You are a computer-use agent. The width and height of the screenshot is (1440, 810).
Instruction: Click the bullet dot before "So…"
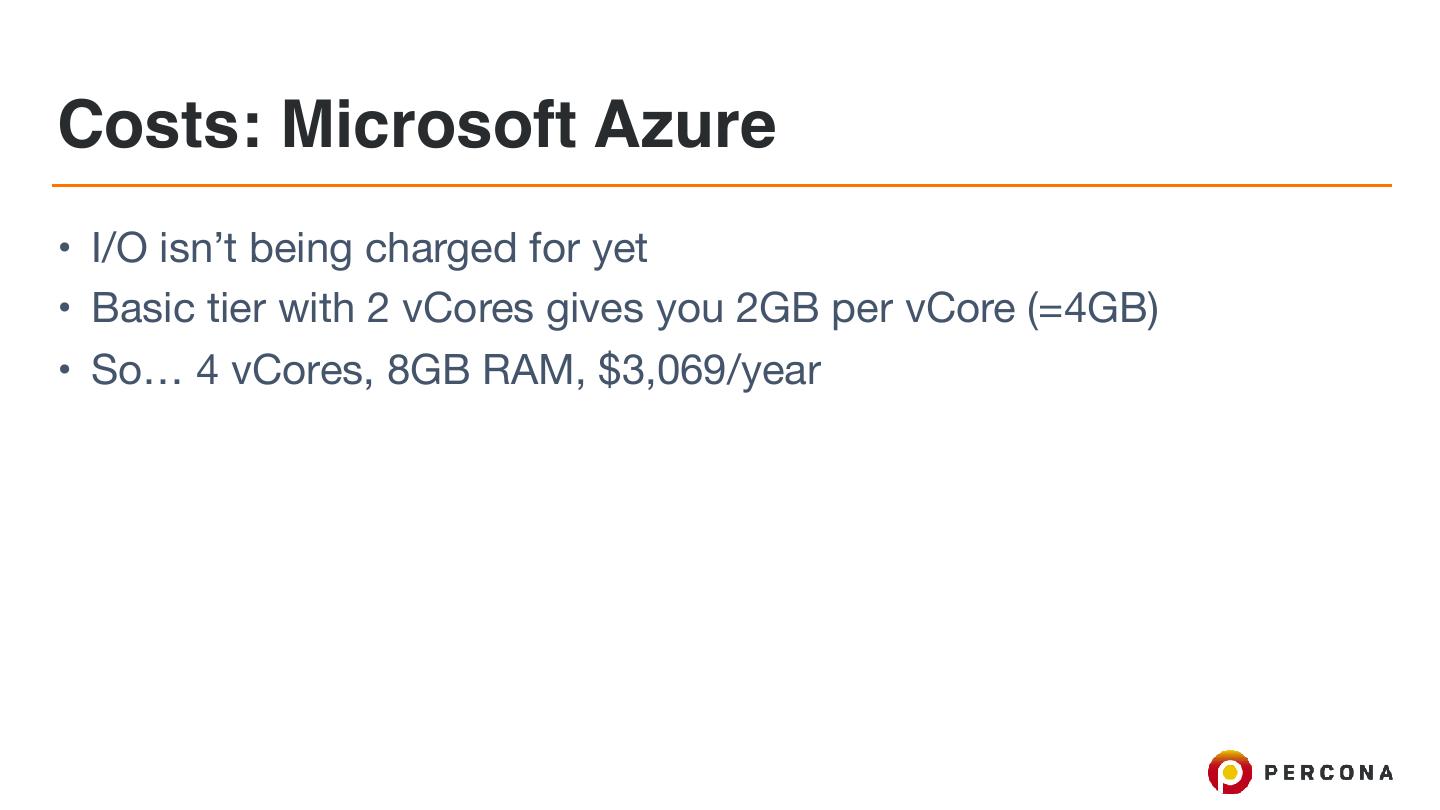click(x=65, y=370)
